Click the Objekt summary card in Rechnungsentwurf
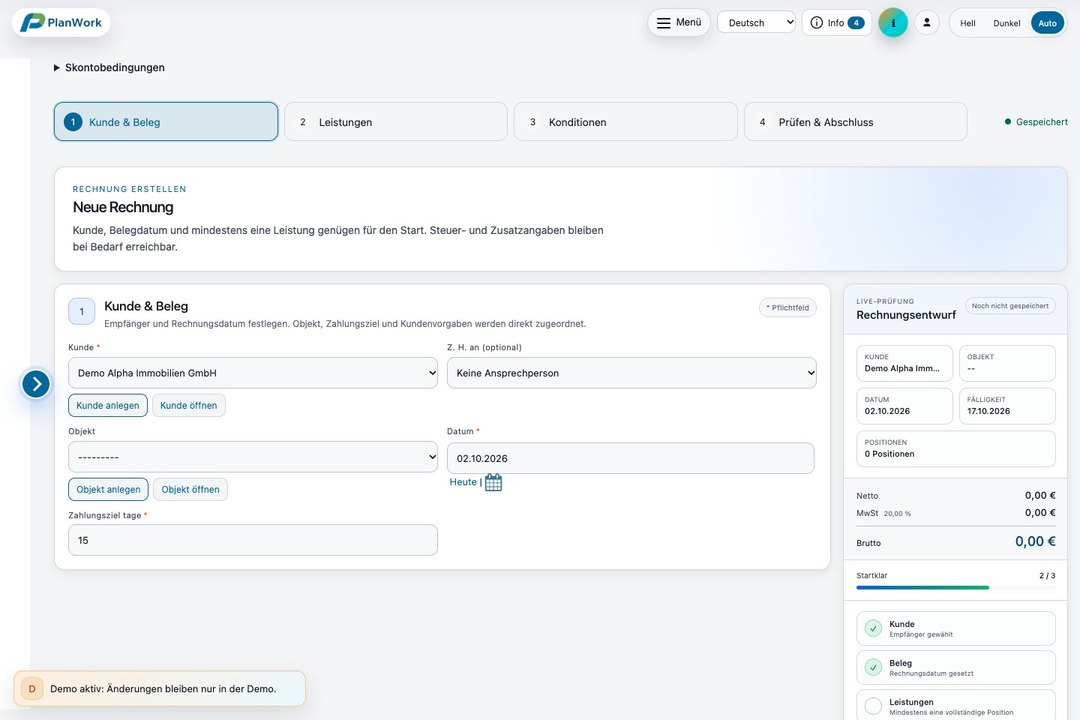The image size is (1080, 720). click(1007, 363)
